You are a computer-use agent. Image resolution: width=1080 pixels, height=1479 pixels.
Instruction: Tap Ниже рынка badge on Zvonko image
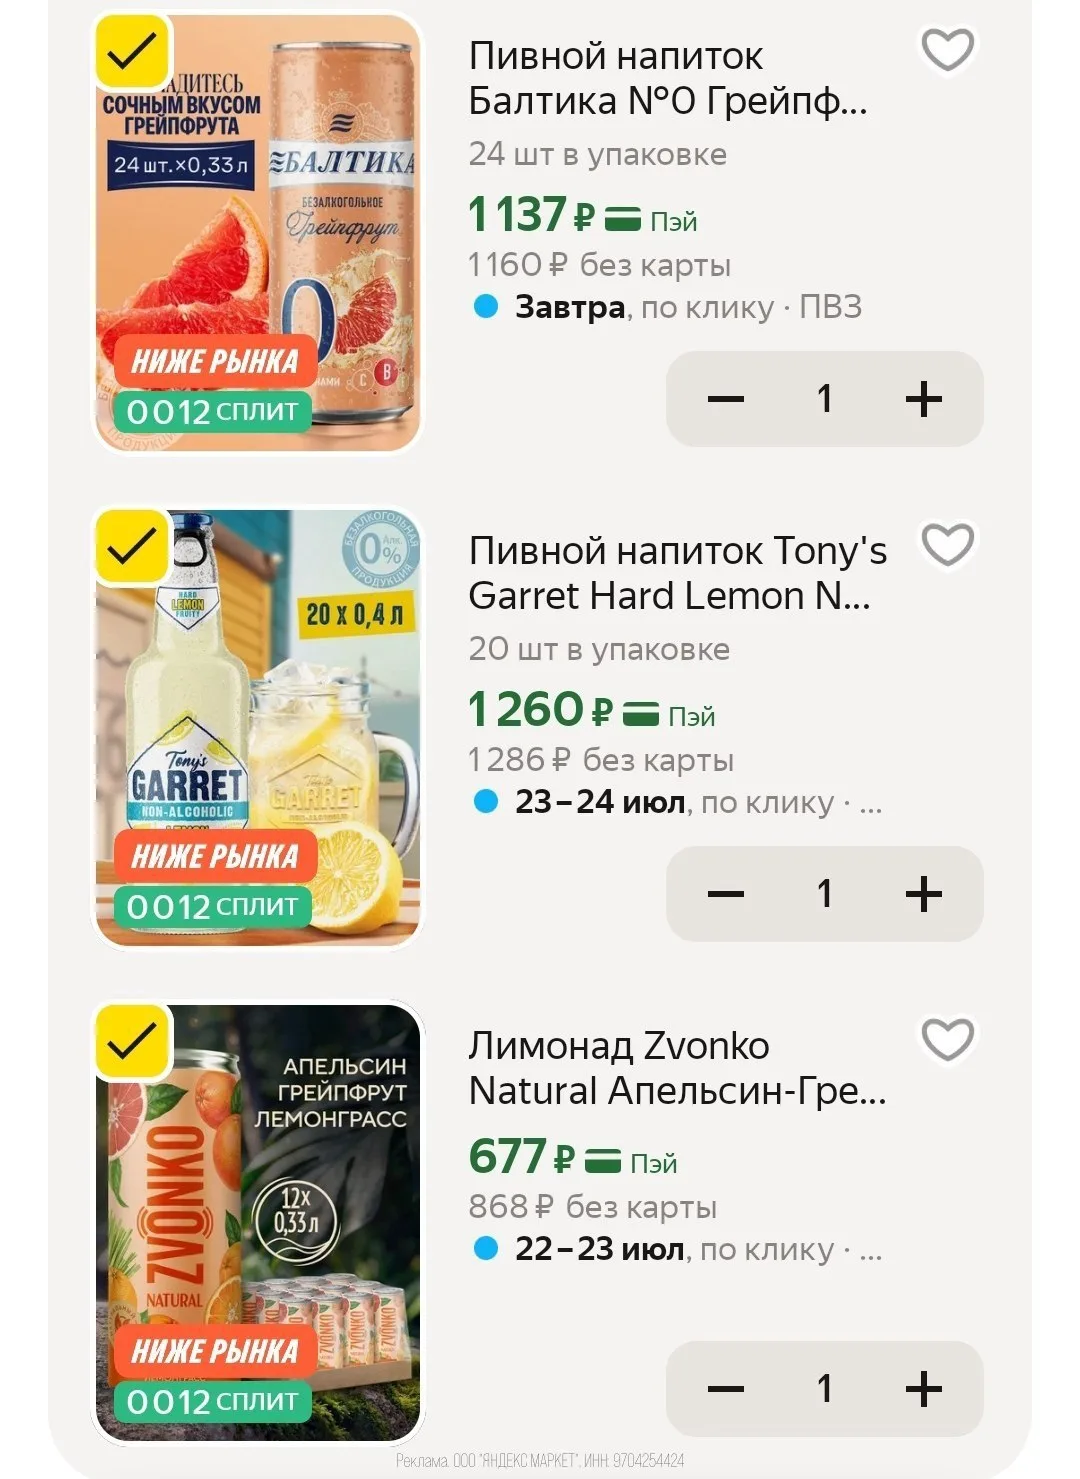(215, 1352)
